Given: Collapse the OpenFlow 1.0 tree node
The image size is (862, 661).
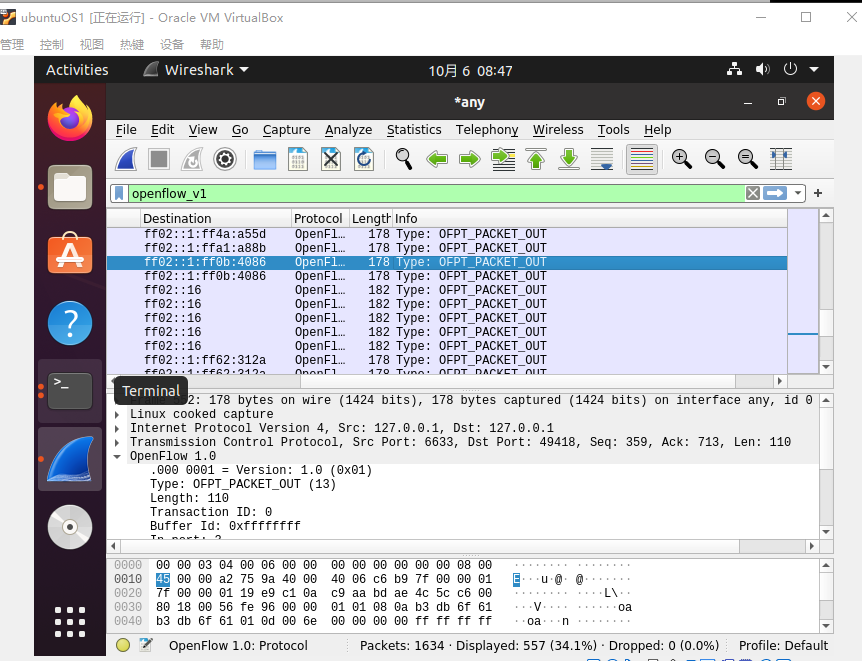Looking at the screenshot, I should click(117, 456).
